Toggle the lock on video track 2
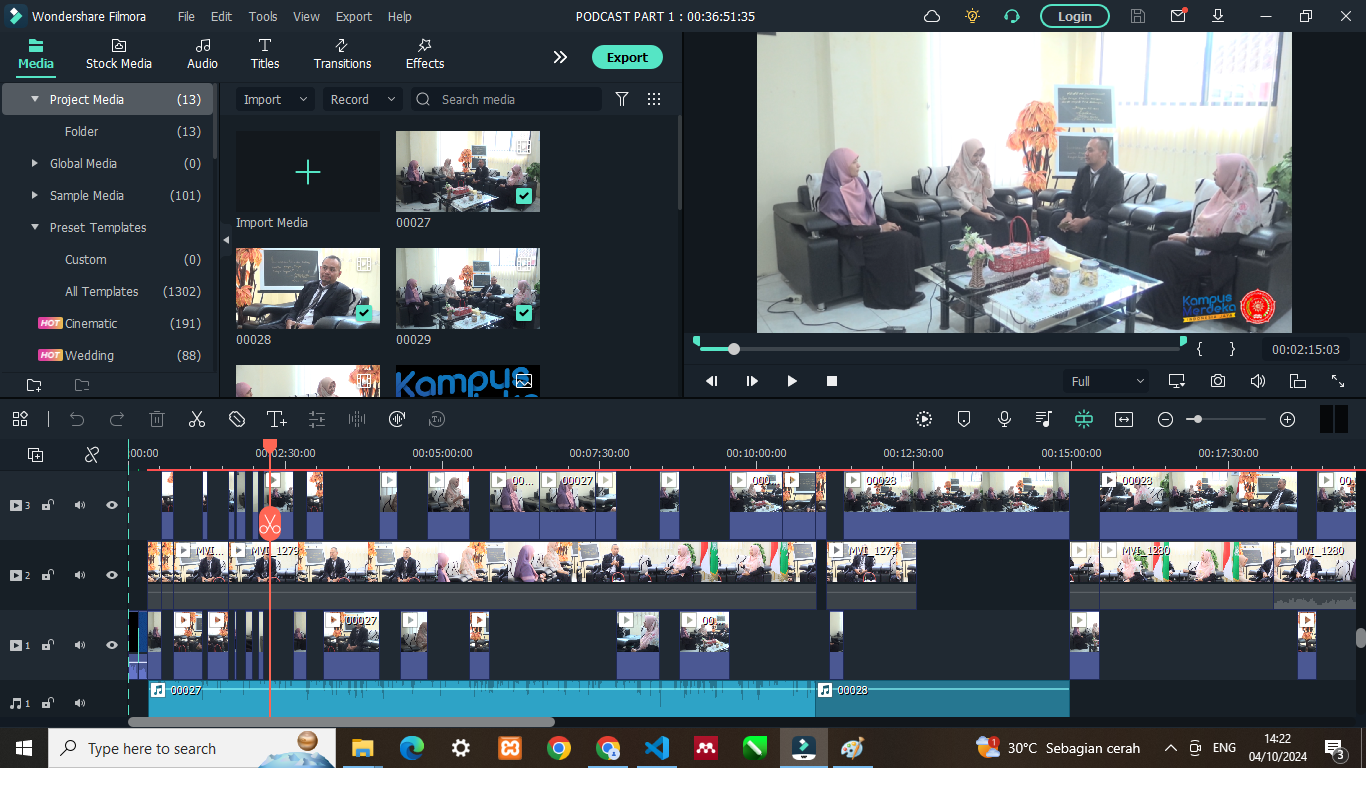Image resolution: width=1366 pixels, height=790 pixels. coord(48,575)
